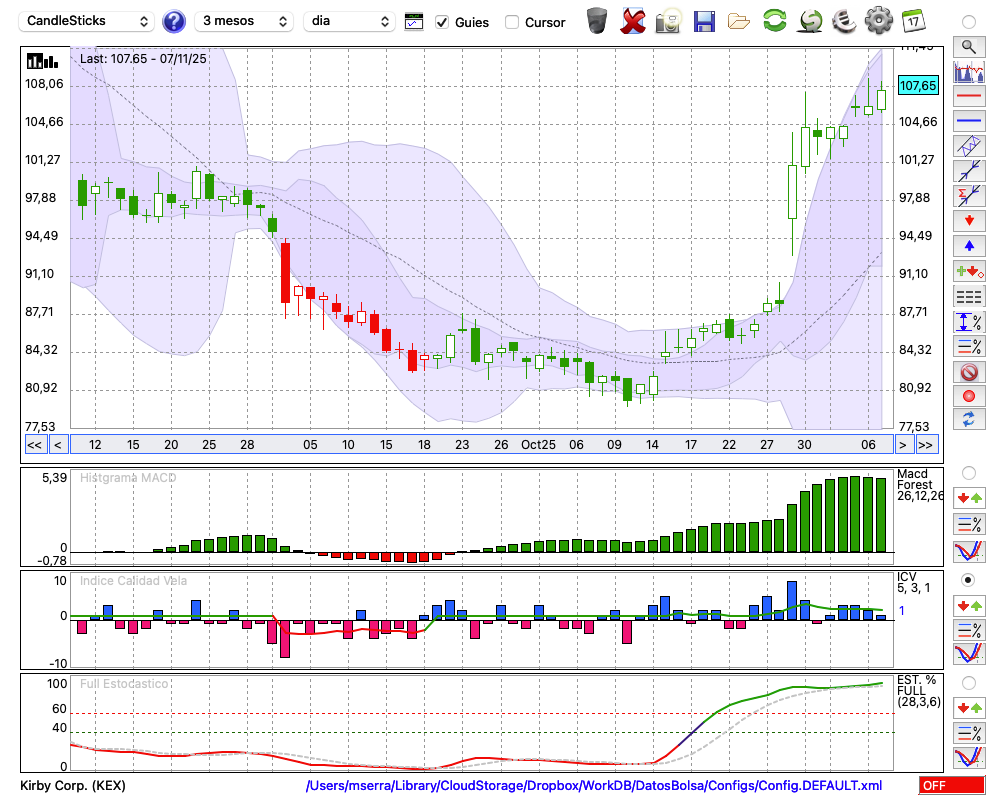Image resolution: width=1000 pixels, height=800 pixels.
Task: Uncheck the Guies checkbox
Action: click(x=442, y=22)
